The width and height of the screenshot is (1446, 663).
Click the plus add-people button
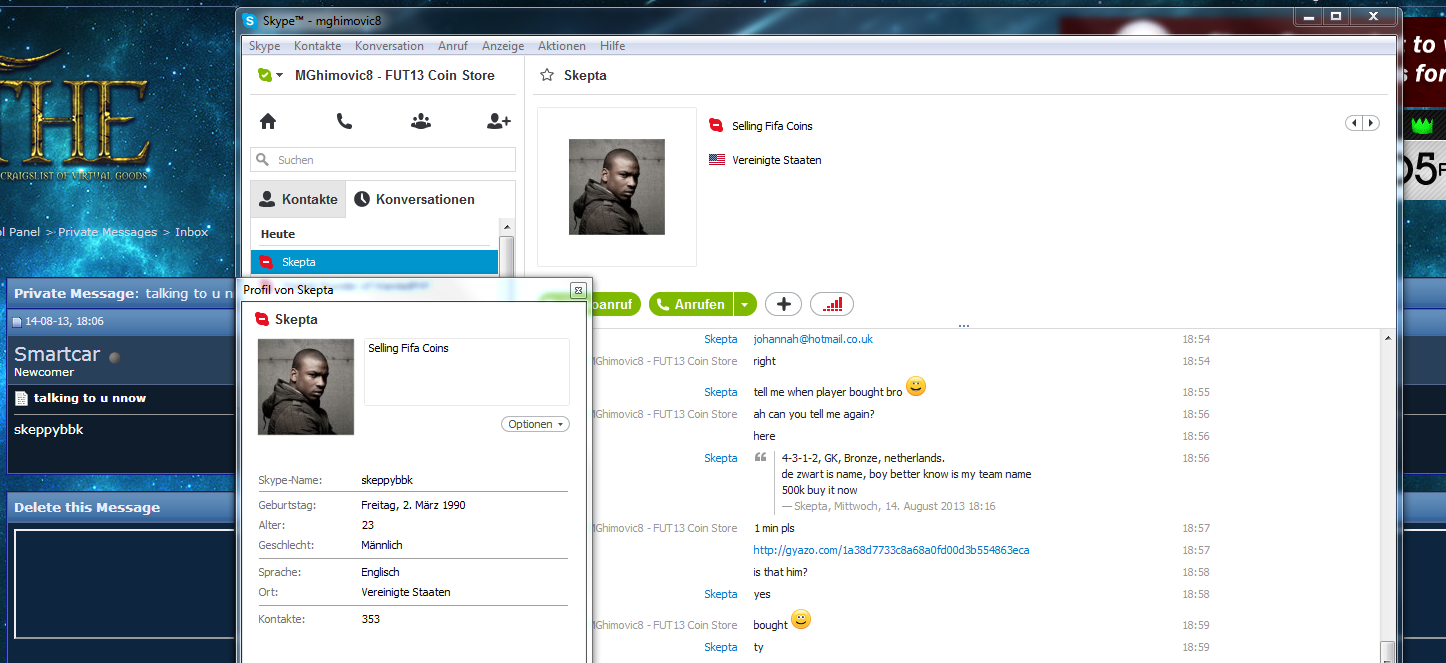pos(783,304)
